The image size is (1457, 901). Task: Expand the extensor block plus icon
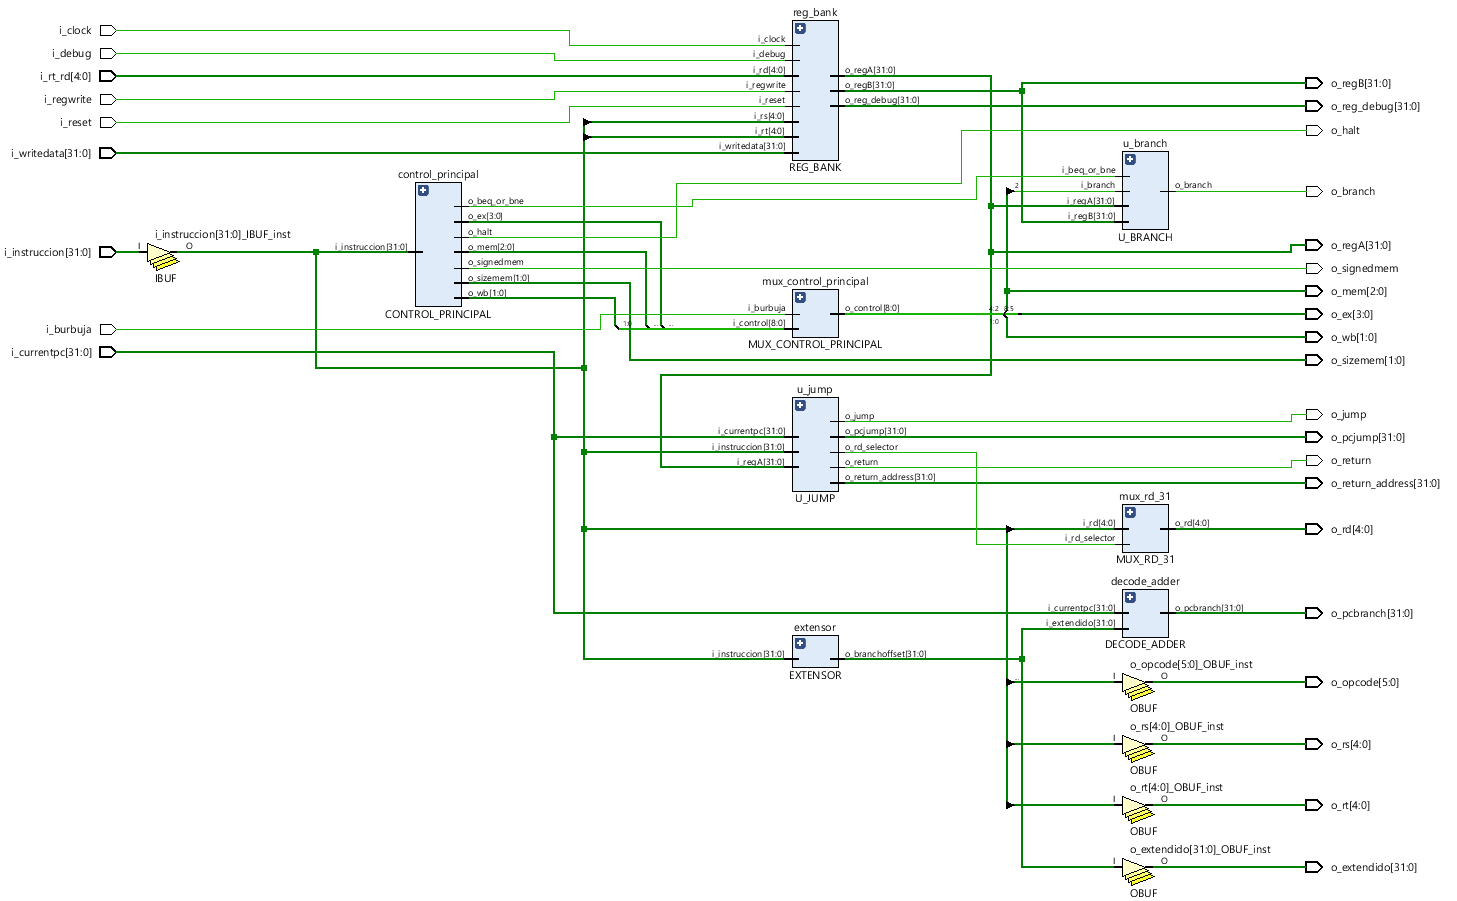click(x=800, y=643)
